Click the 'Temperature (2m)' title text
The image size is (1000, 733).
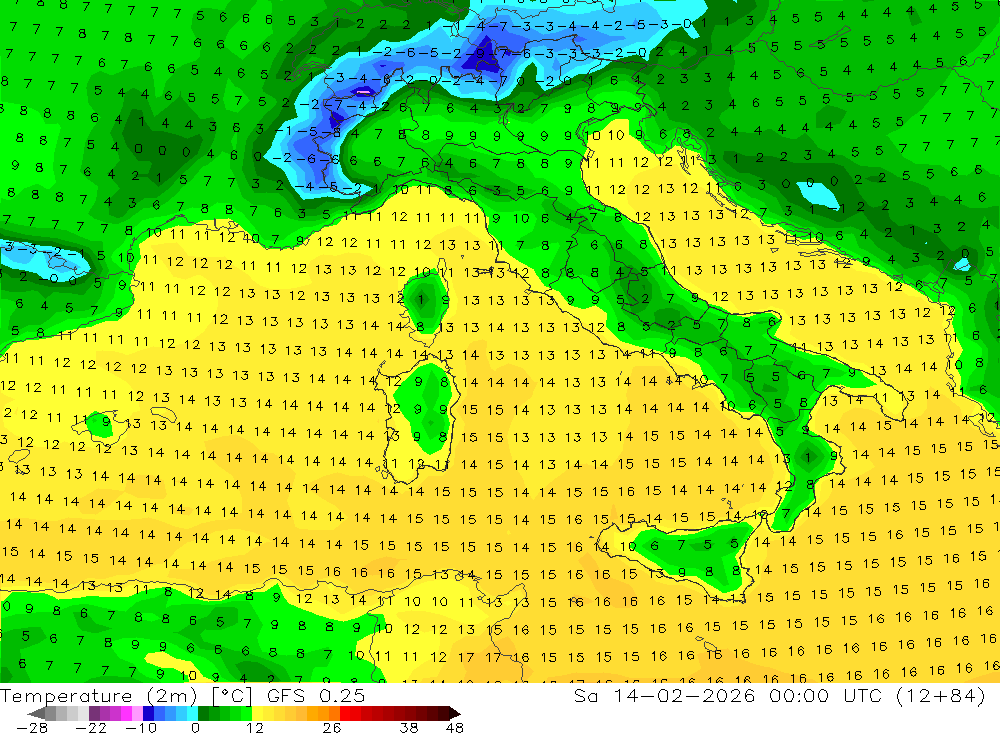99,696
